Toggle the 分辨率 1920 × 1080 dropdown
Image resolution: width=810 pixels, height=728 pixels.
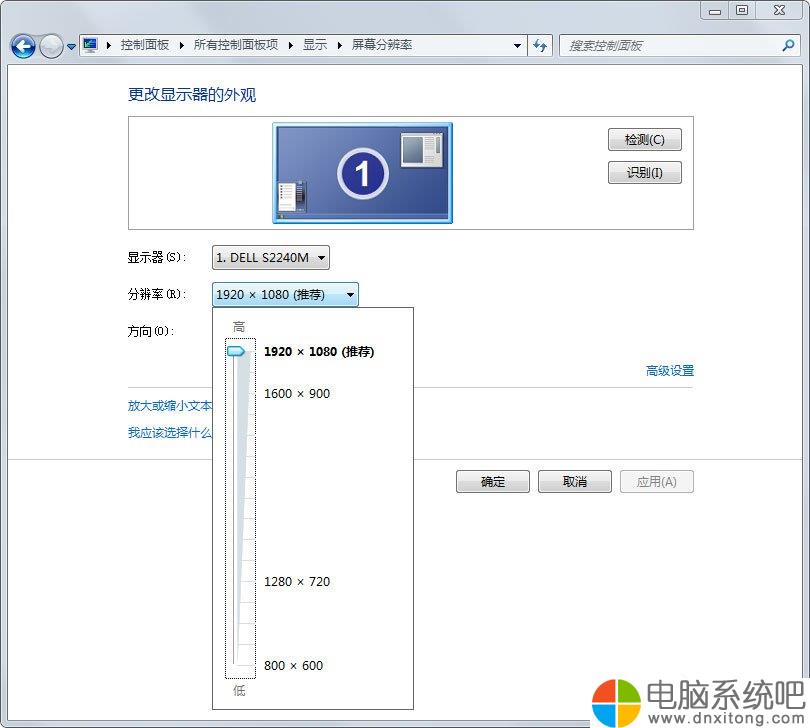285,295
